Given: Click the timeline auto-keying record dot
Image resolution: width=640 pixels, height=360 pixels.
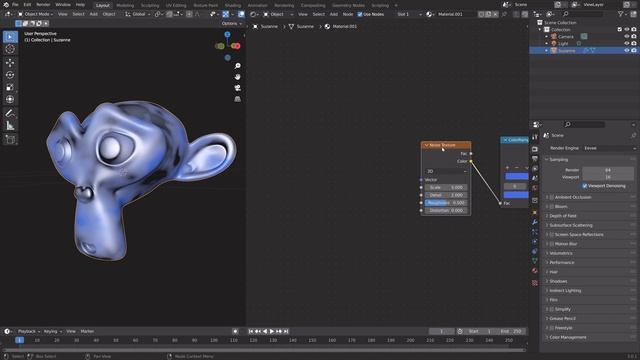Looking at the screenshot, I should (x=235, y=331).
